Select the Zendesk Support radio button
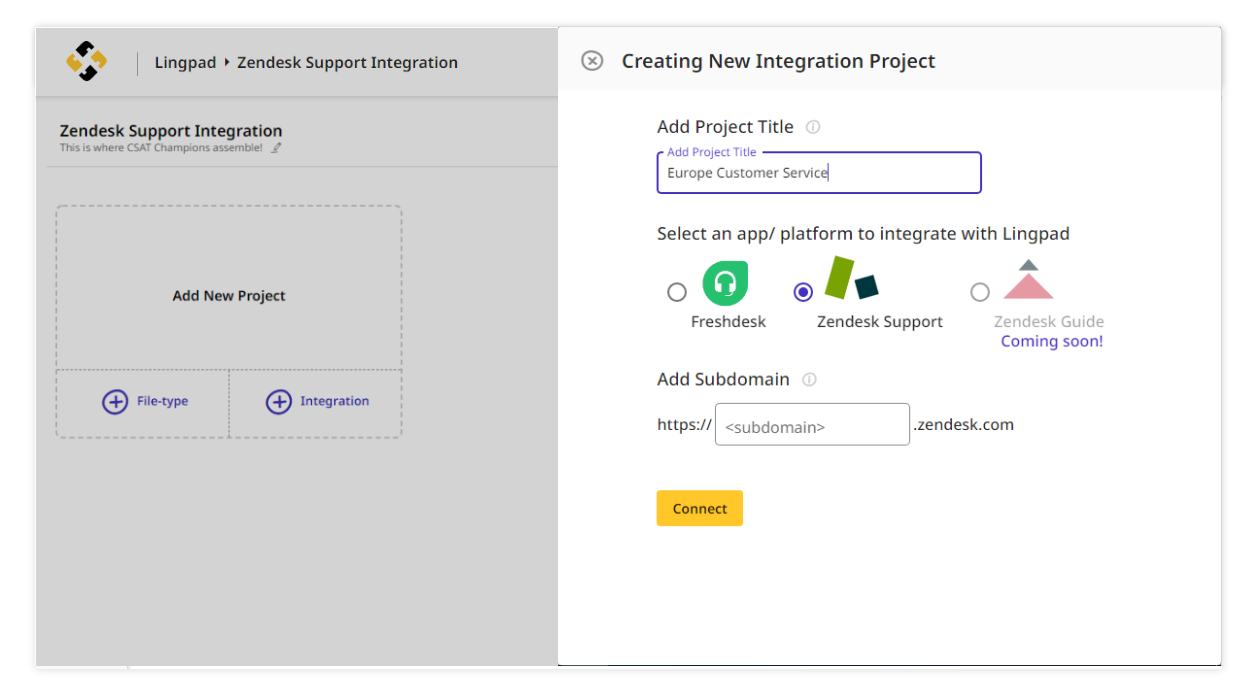 pyautogui.click(x=803, y=292)
